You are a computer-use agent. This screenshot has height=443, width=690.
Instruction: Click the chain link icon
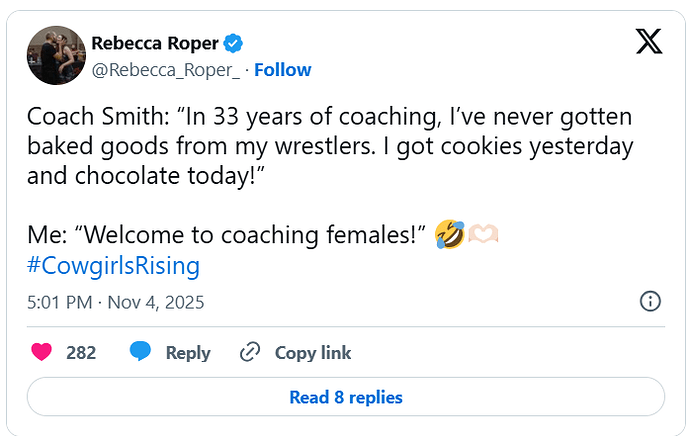pyautogui.click(x=250, y=352)
